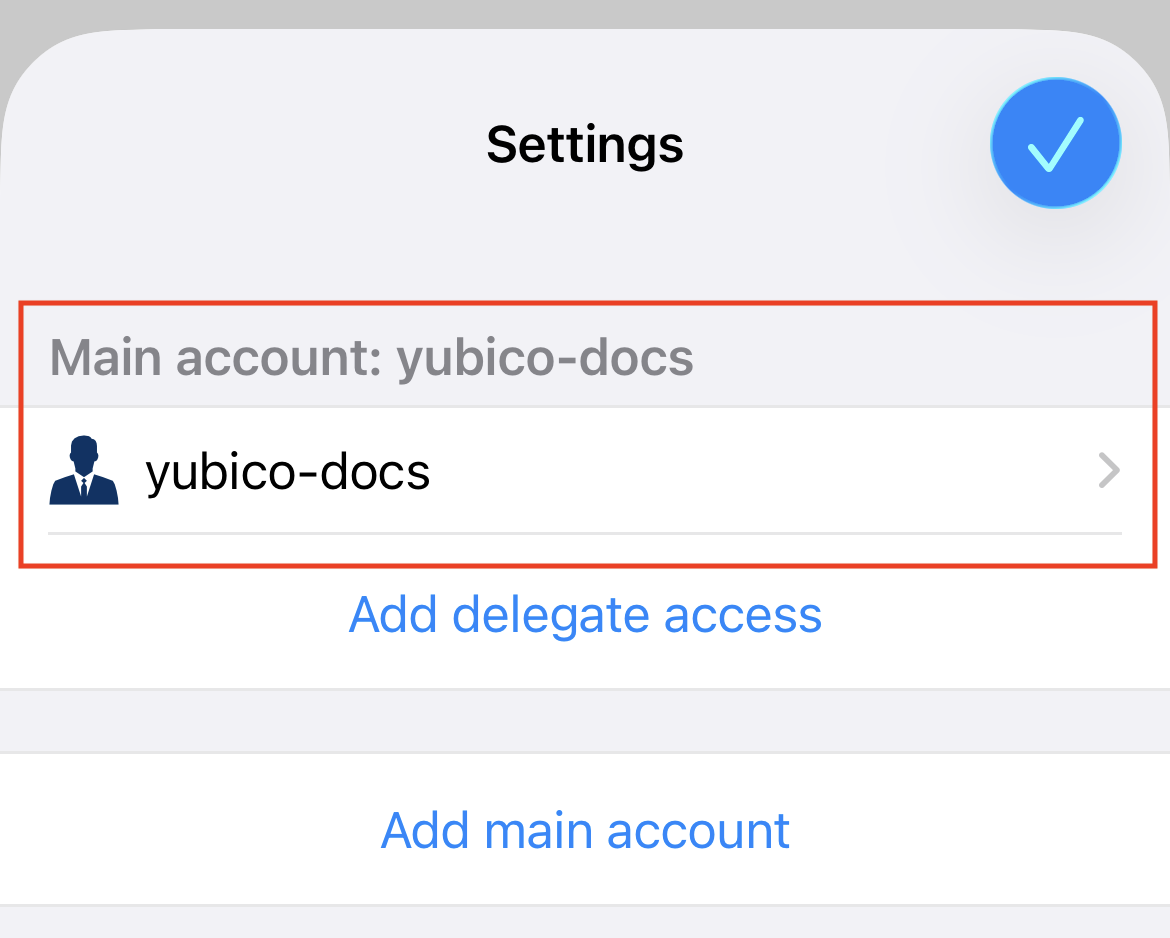This screenshot has height=938, width=1170.
Task: Expand yubico-docs details via the chevron arrow
Action: click(1108, 470)
